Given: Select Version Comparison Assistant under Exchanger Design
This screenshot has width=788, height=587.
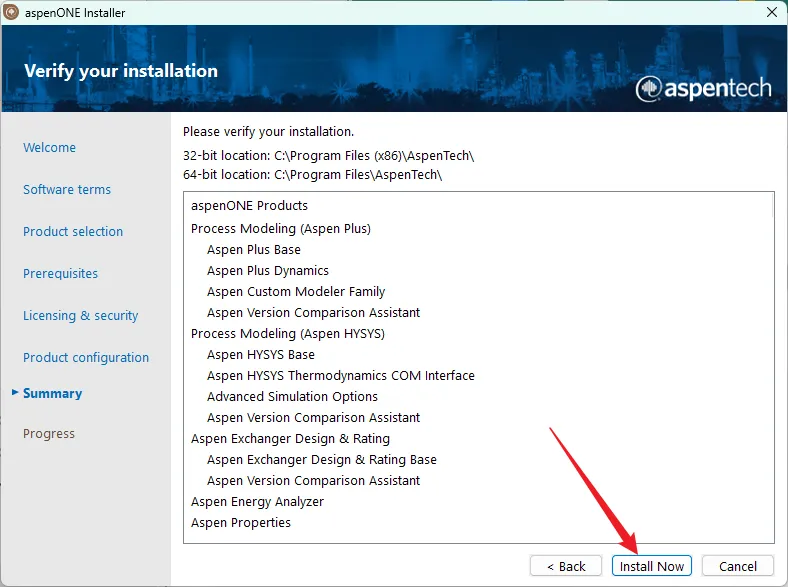Looking at the screenshot, I should [x=314, y=481].
